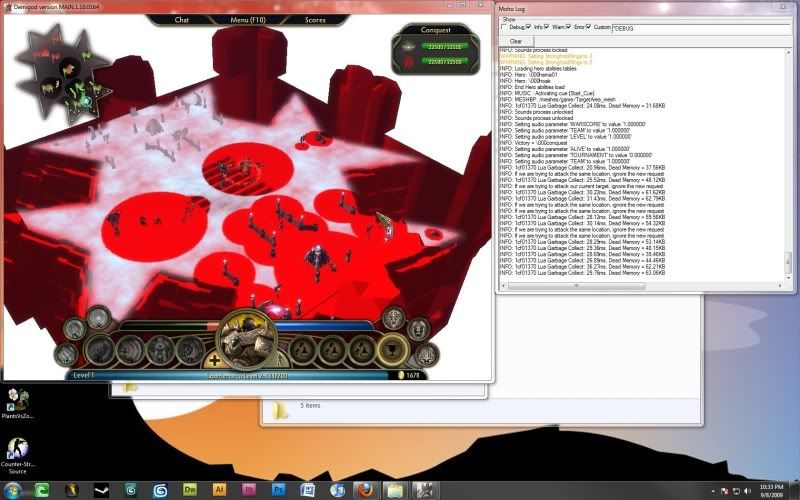800x500 pixels.
Task: Click the Demigod star-shaped minimap
Action: point(63,75)
